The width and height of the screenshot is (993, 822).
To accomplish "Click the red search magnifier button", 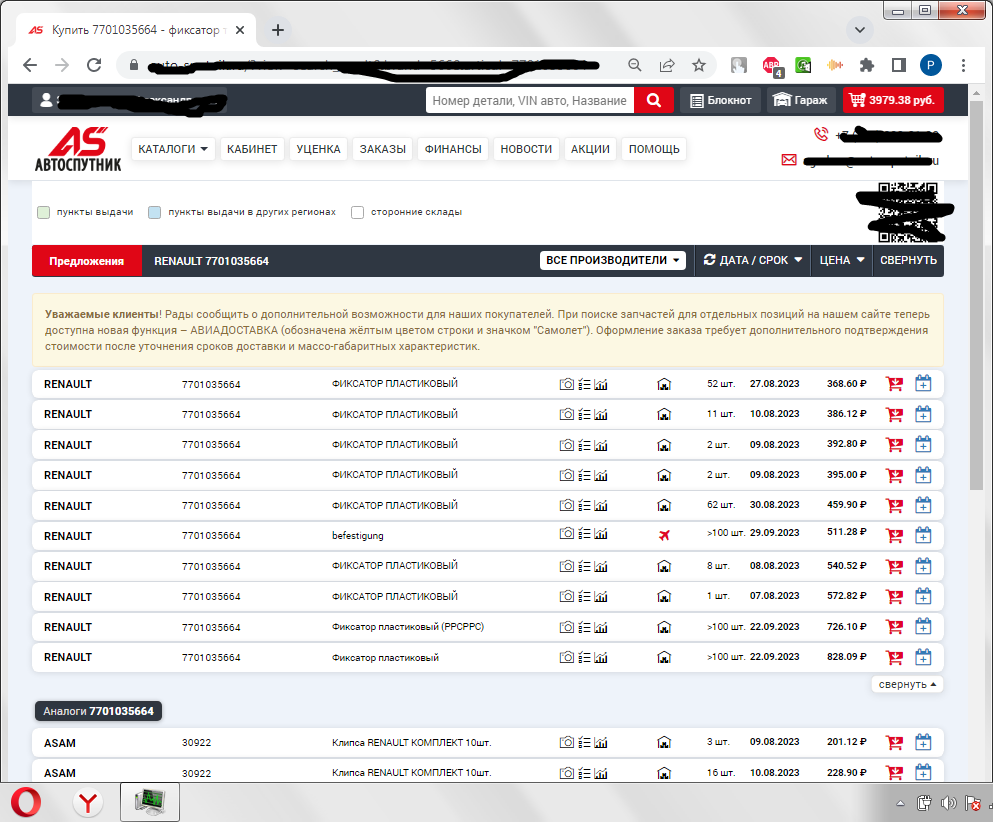I will 654,100.
